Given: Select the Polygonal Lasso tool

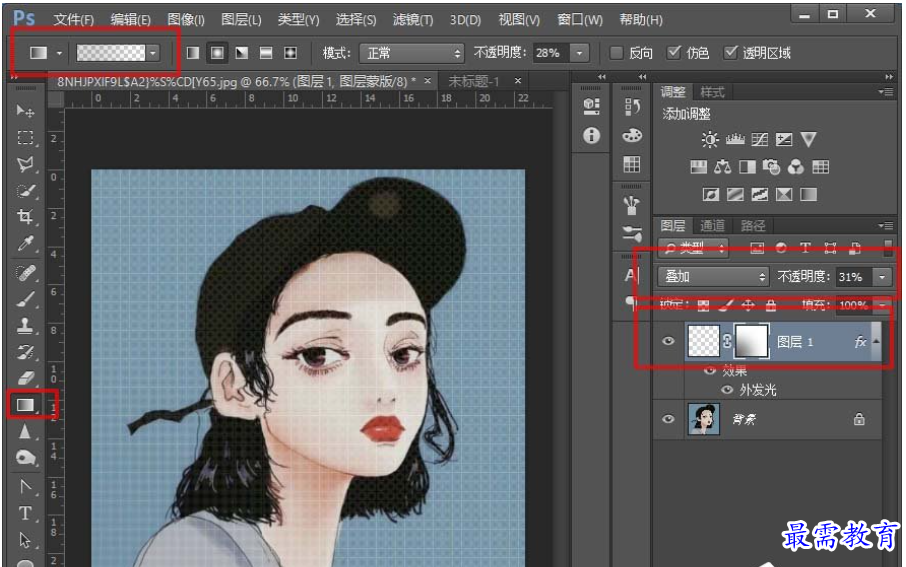Looking at the screenshot, I should point(25,164).
